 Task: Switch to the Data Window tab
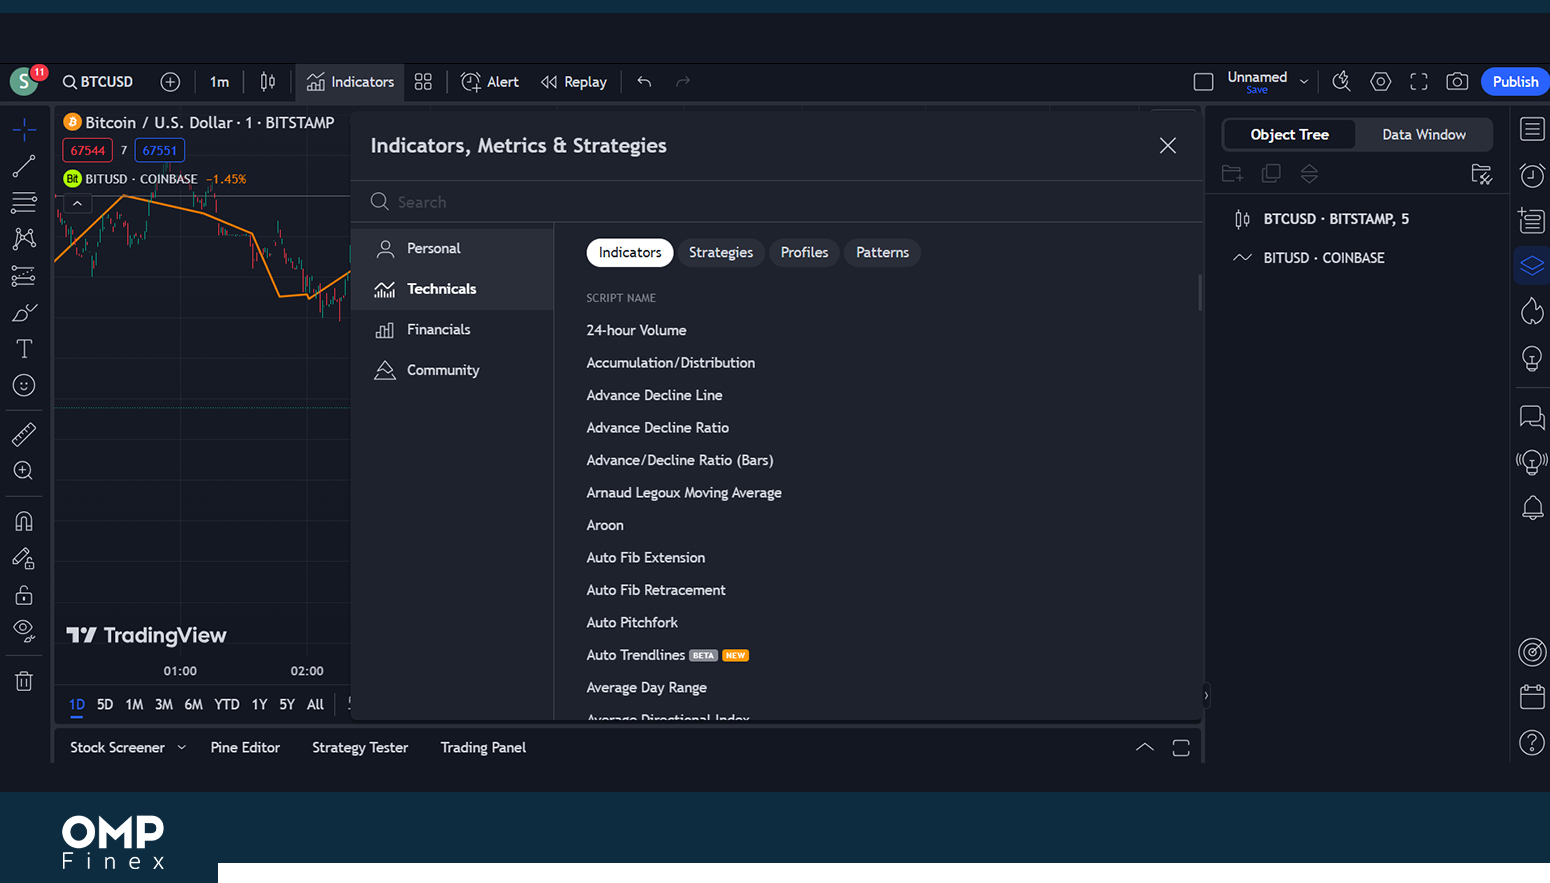[x=1424, y=135]
